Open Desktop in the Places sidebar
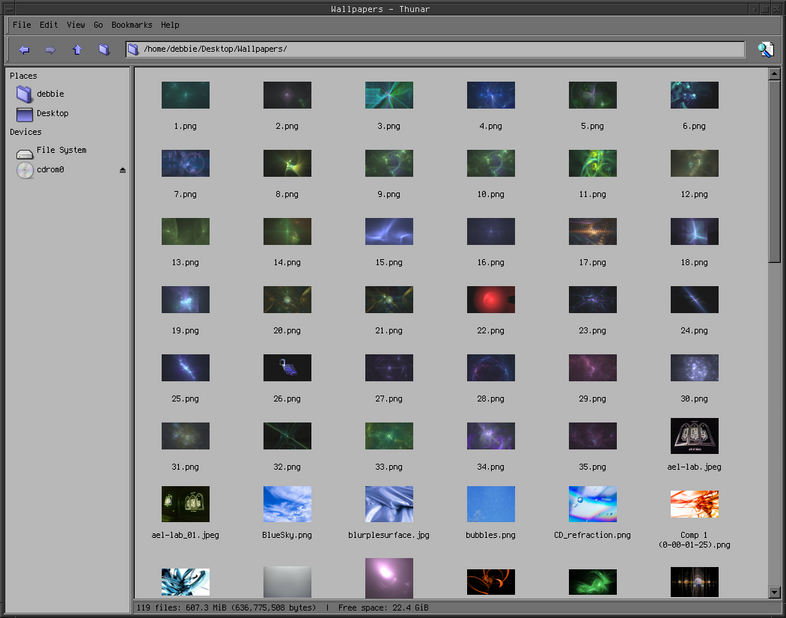Image resolution: width=786 pixels, height=618 pixels. pyautogui.click(x=43, y=114)
